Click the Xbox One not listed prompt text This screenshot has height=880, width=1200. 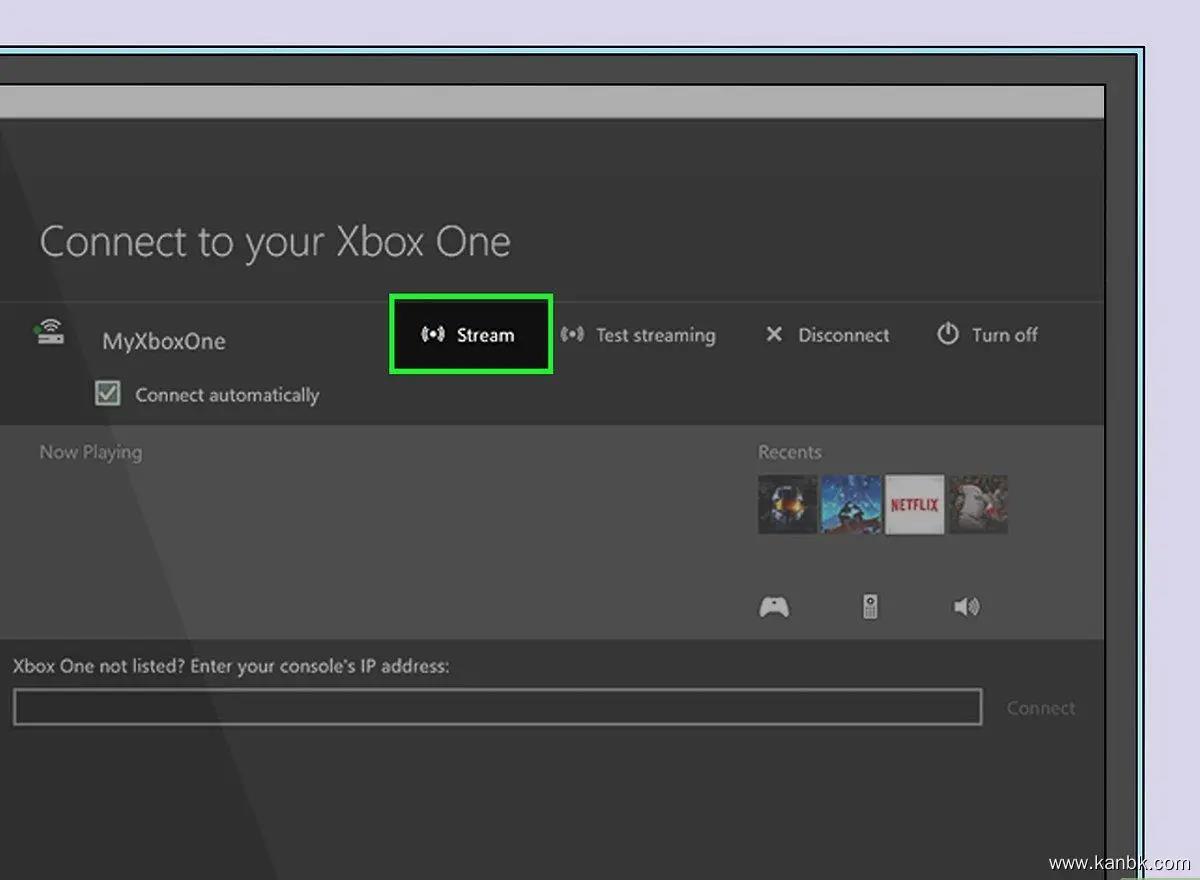click(x=231, y=666)
